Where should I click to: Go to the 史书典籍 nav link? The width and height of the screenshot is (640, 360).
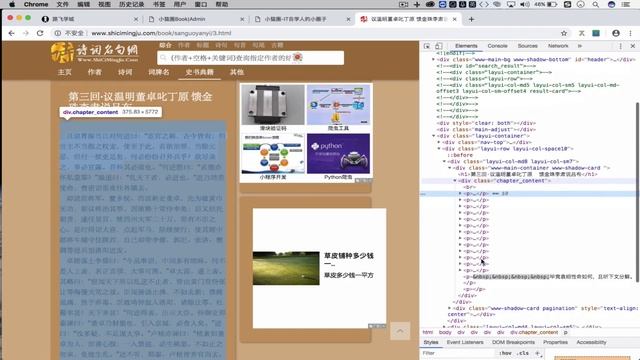(x=200, y=72)
